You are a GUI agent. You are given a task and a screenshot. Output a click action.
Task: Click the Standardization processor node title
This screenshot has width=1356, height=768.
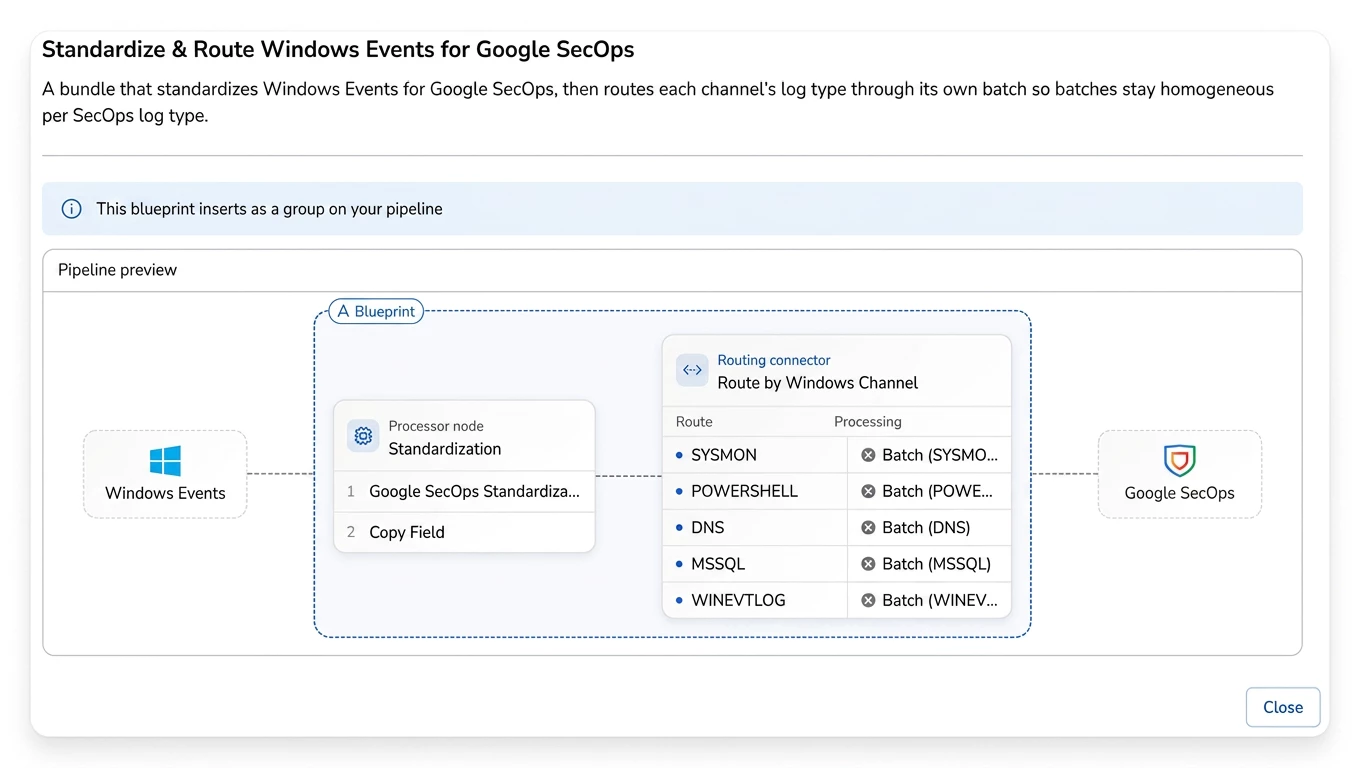click(445, 449)
